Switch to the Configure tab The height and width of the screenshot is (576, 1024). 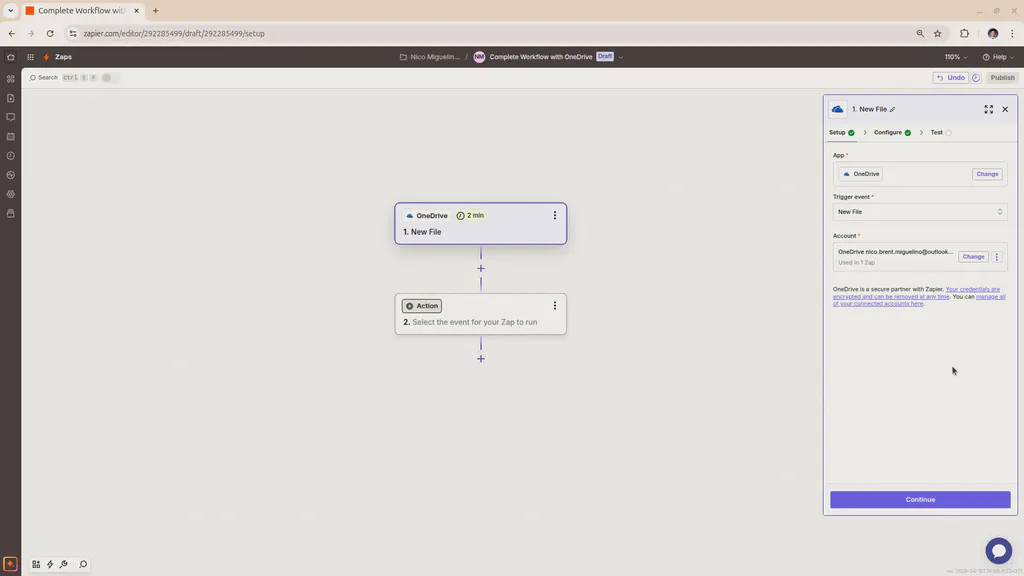tap(890, 132)
